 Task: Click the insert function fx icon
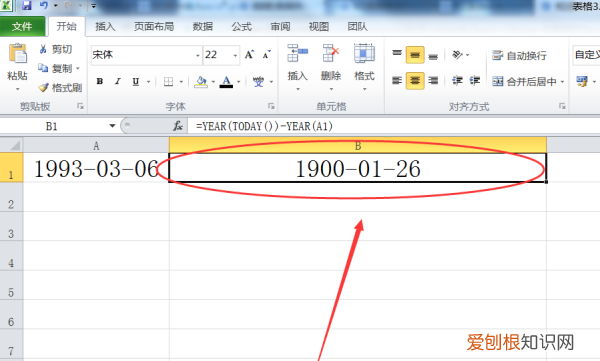178,126
